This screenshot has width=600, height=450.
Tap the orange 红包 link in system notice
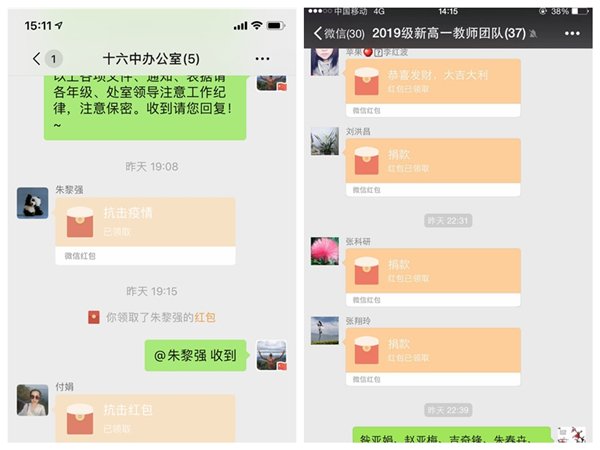(x=205, y=317)
